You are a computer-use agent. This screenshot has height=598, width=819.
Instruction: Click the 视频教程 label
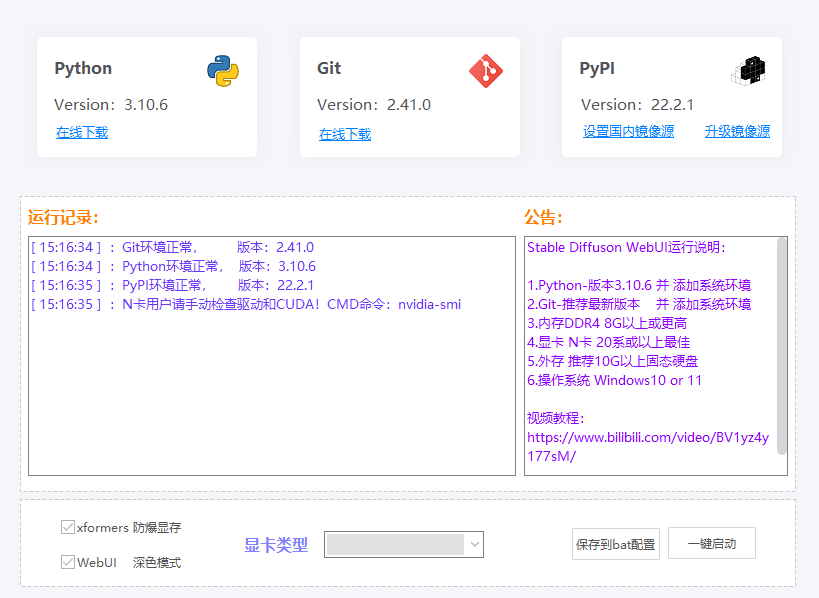556,418
